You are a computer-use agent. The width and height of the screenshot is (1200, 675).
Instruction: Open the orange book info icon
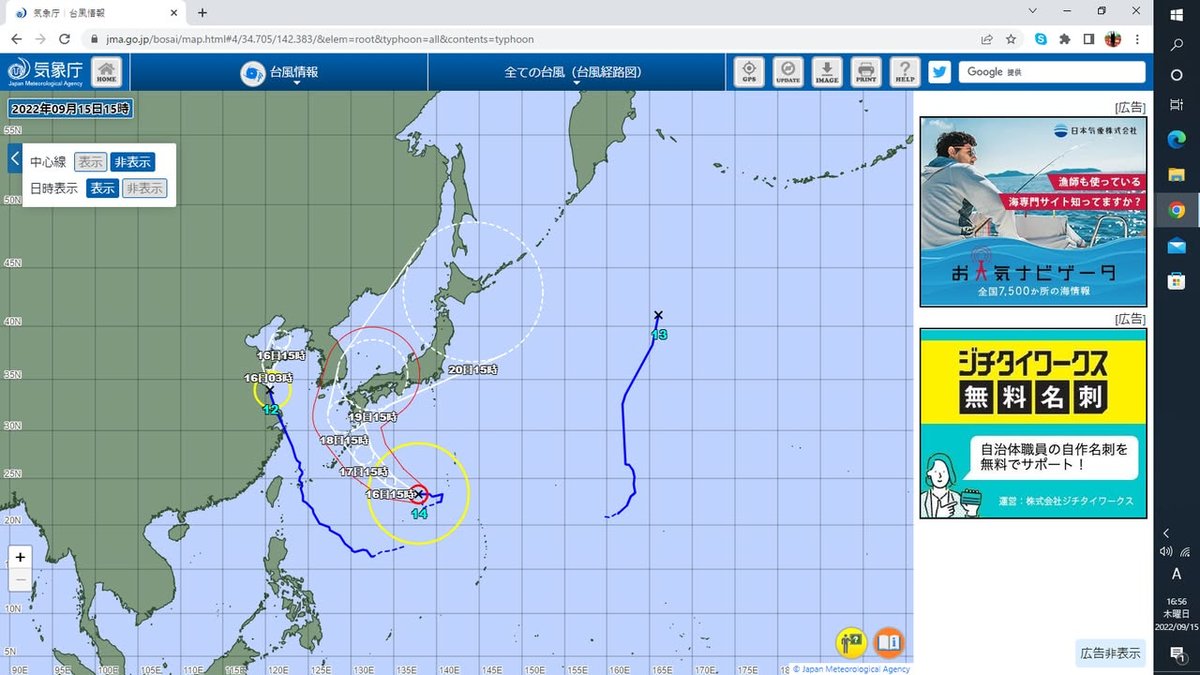[888, 641]
